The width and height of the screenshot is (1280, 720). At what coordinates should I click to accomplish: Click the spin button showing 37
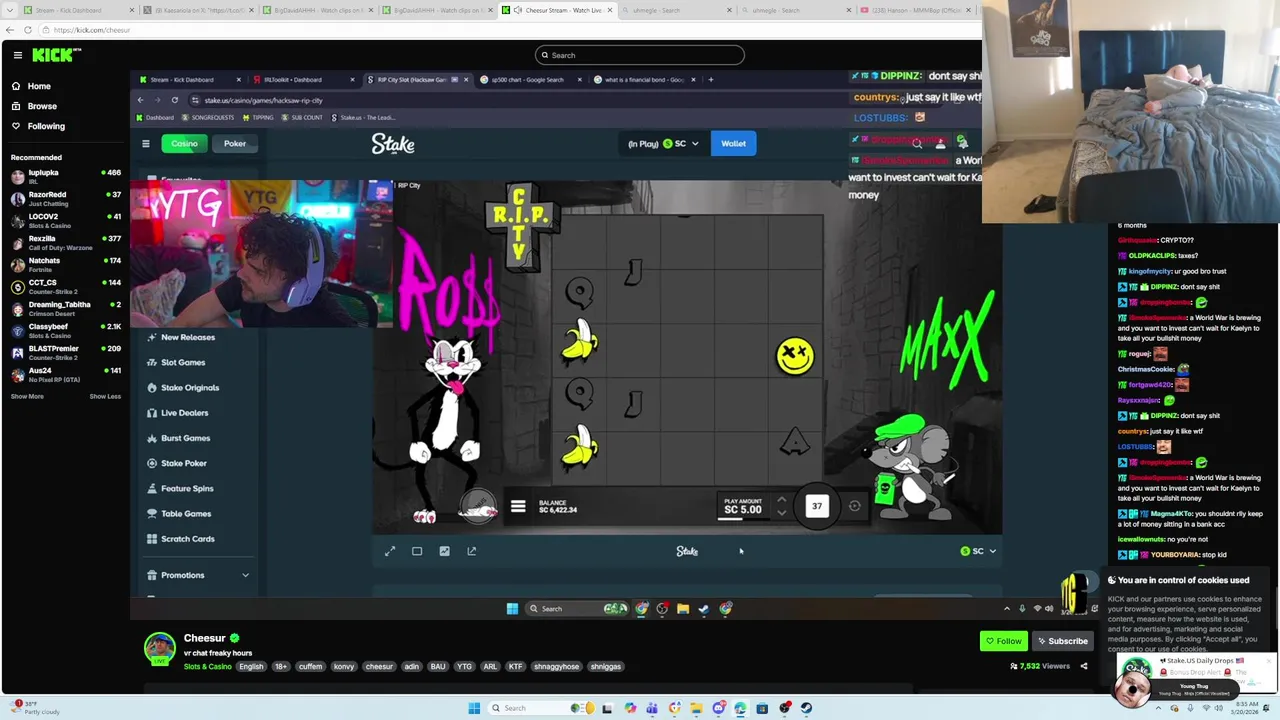[x=817, y=506]
